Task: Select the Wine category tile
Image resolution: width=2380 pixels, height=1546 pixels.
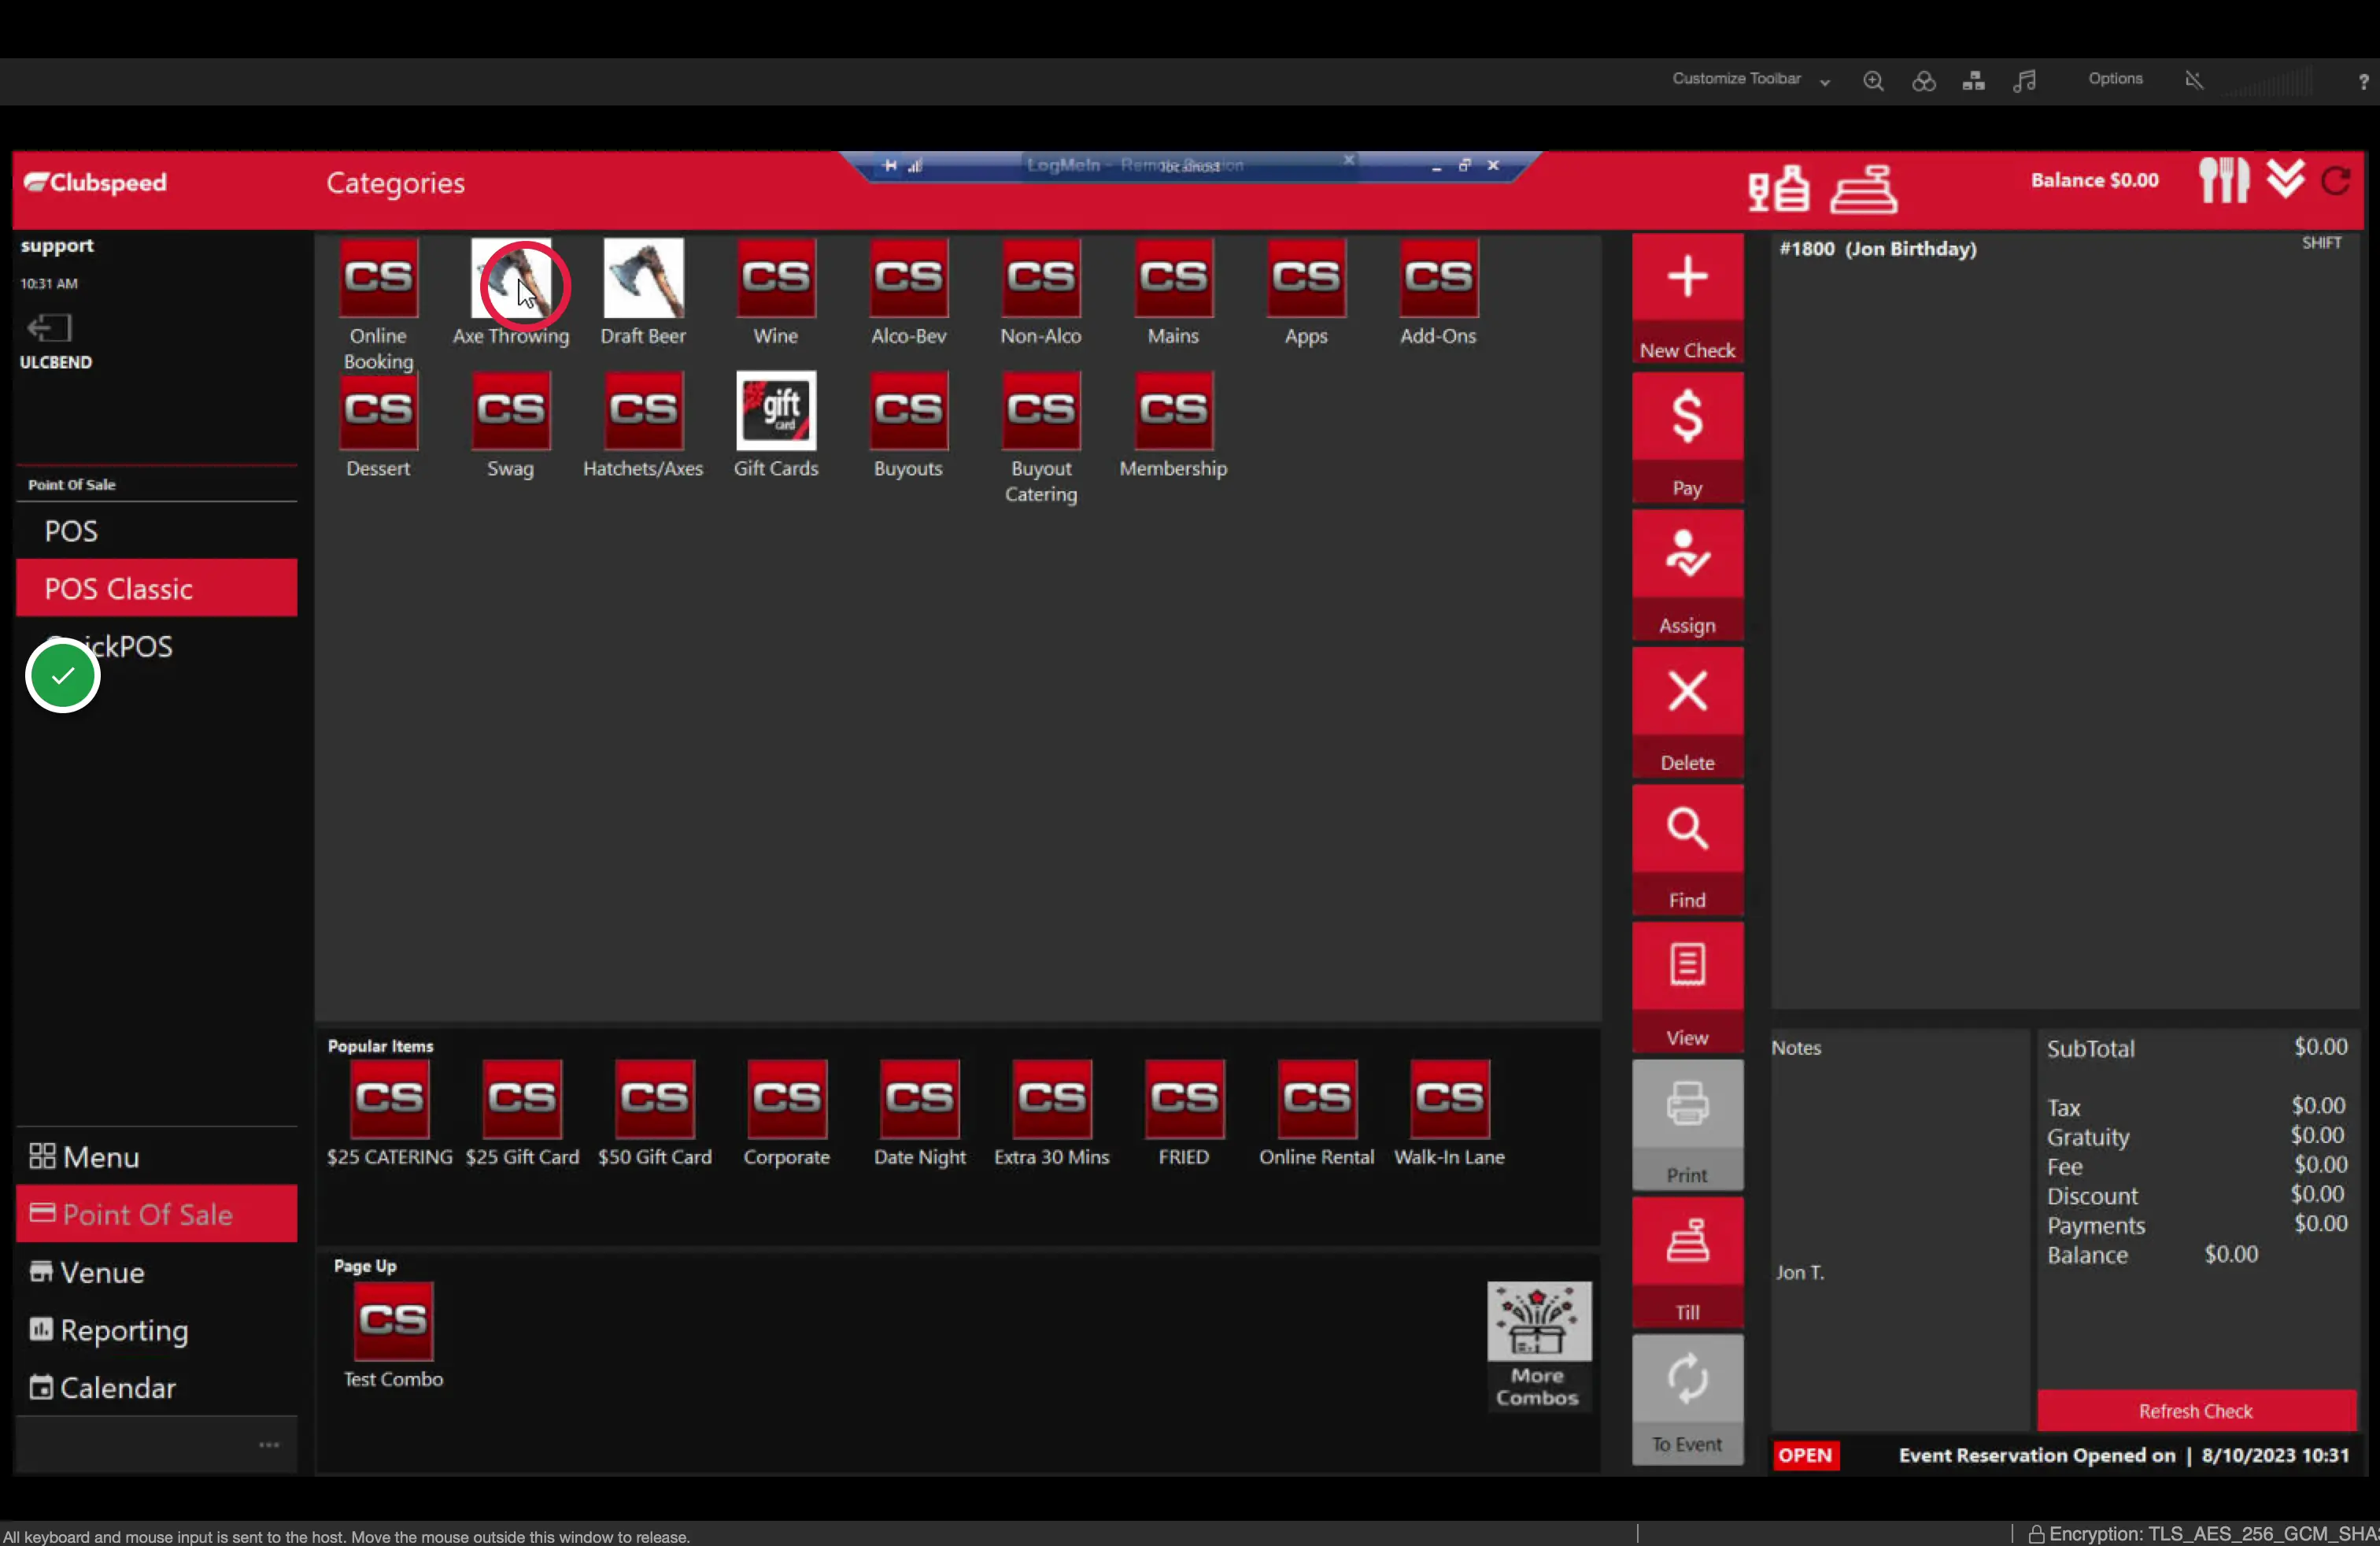Action: pyautogui.click(x=776, y=292)
